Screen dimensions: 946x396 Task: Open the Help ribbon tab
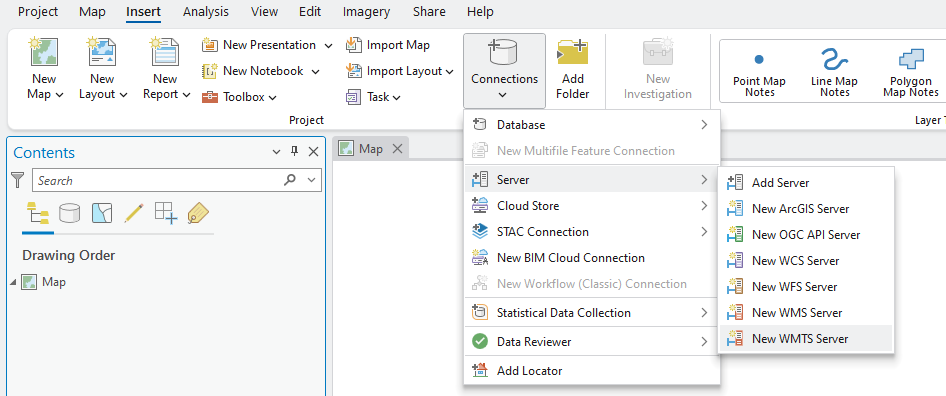pyautogui.click(x=480, y=11)
